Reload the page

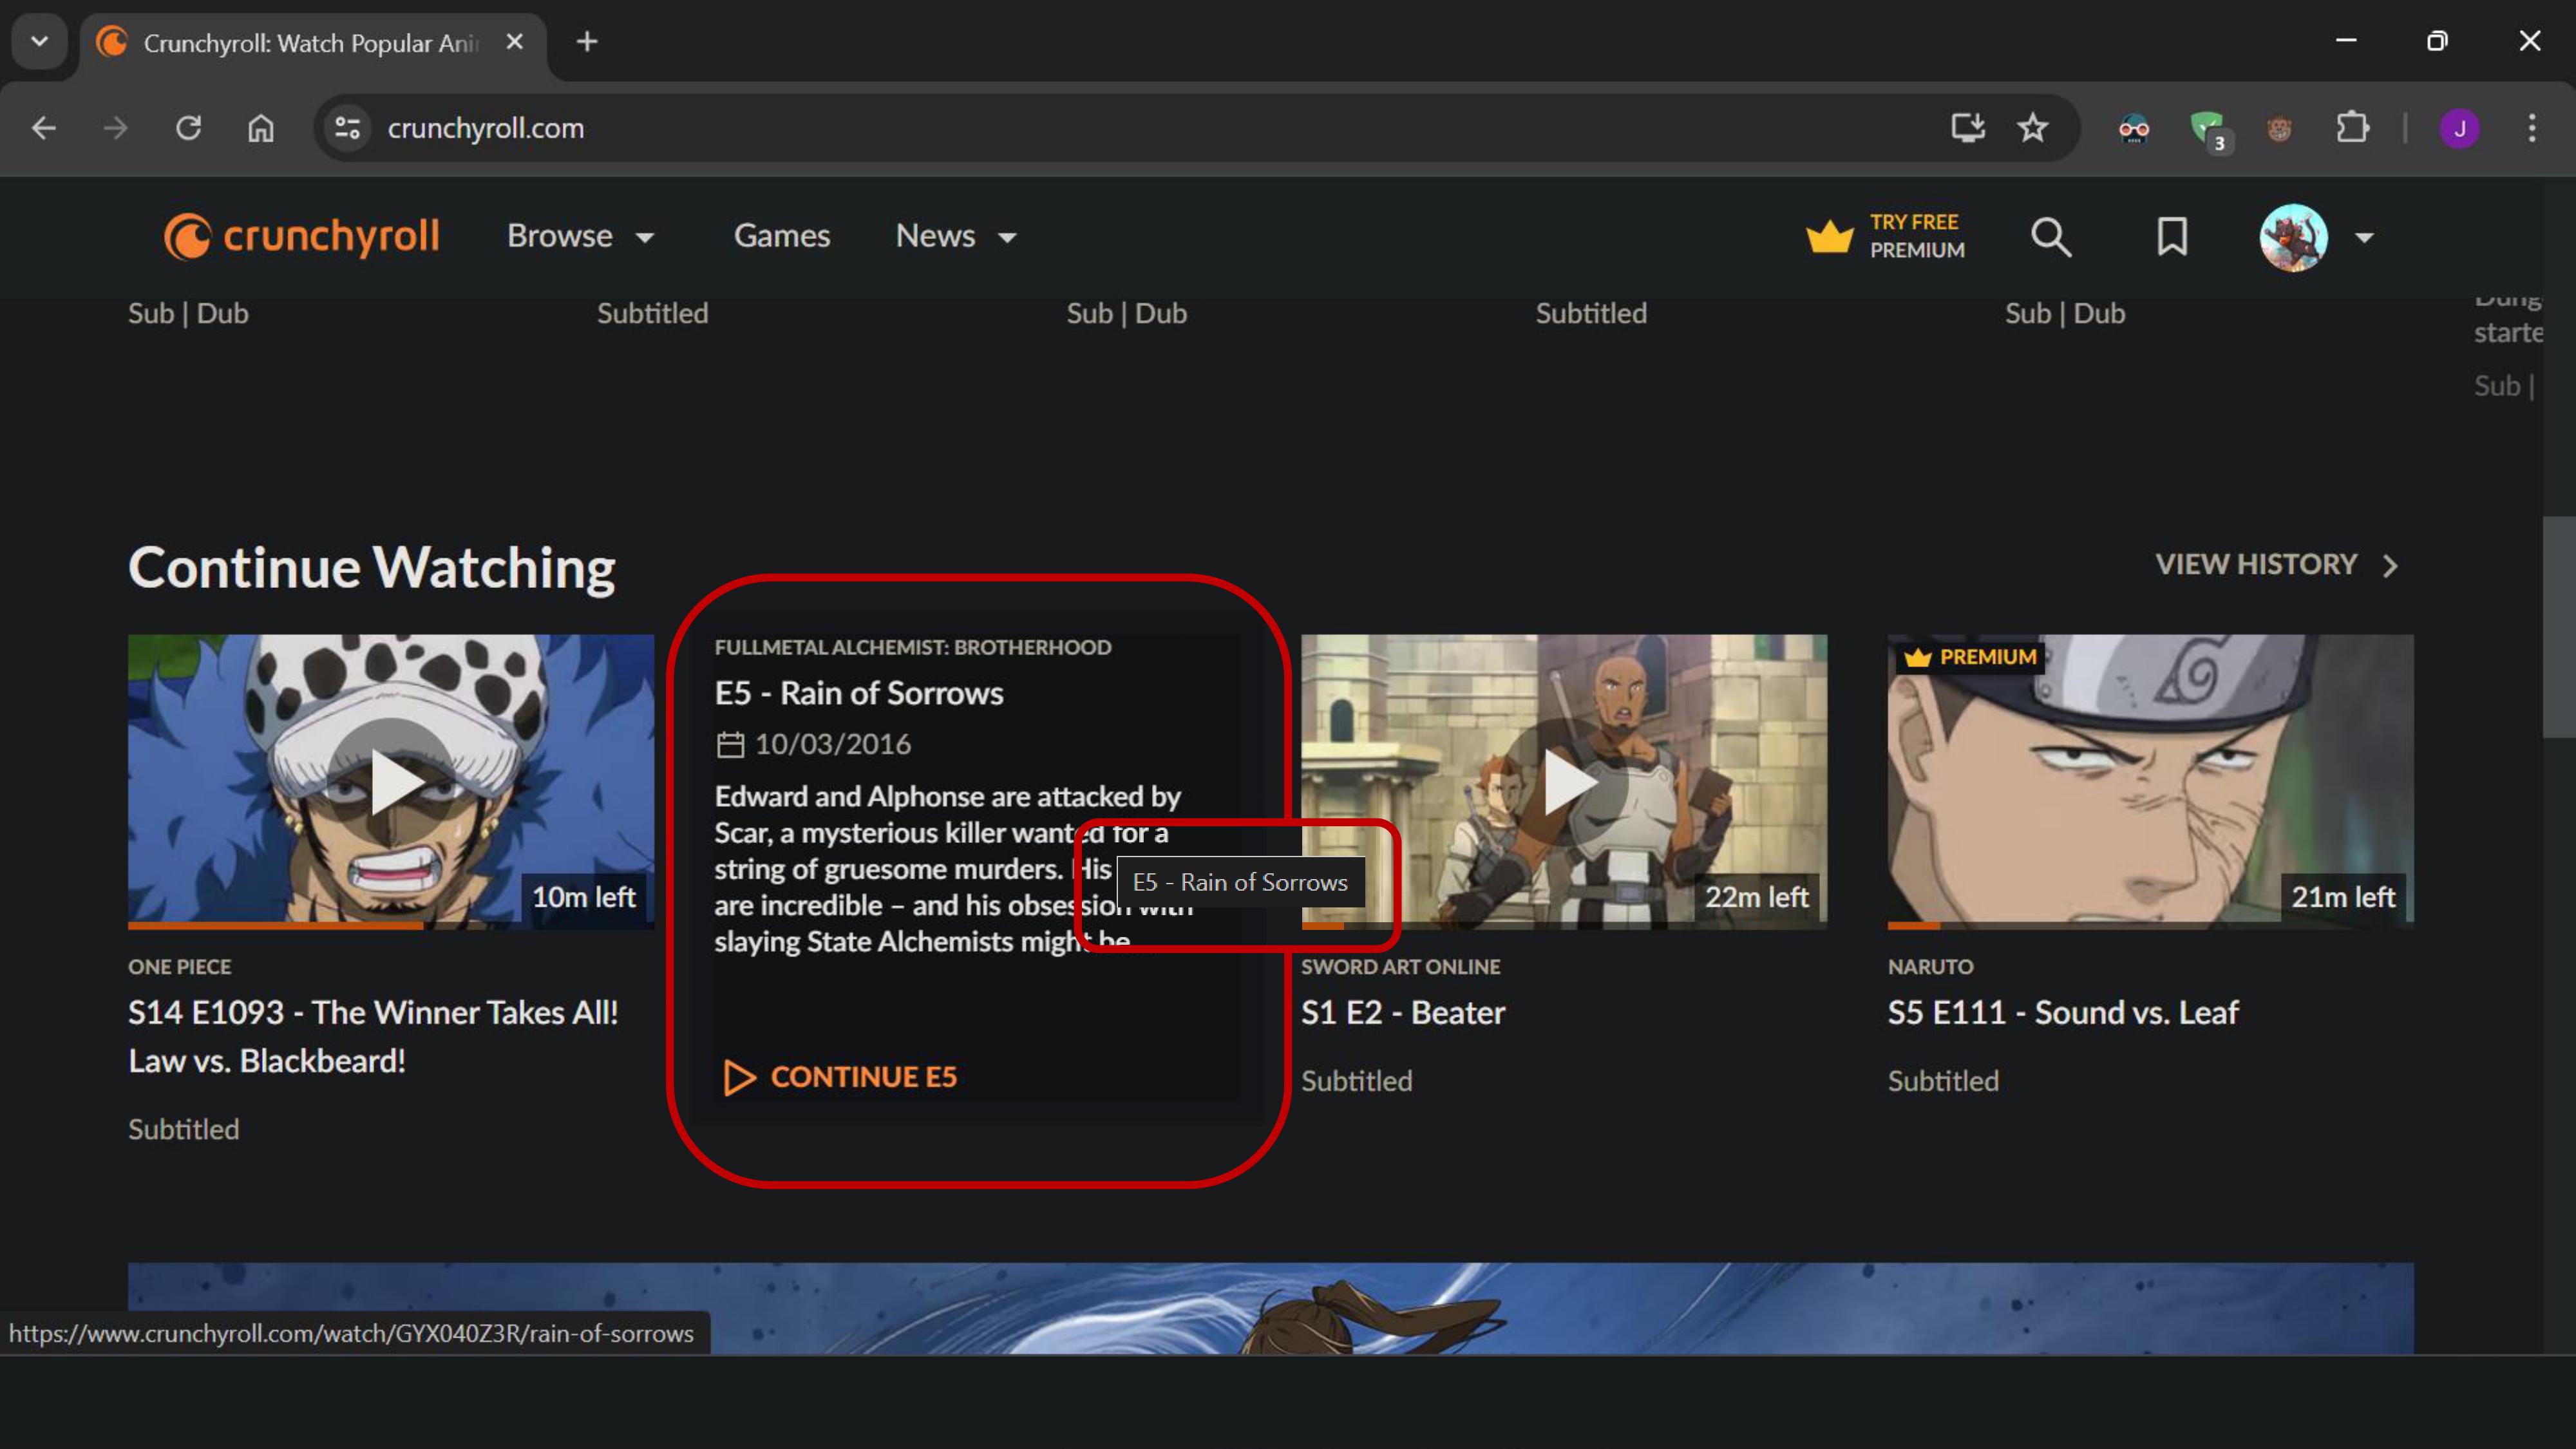[x=188, y=128]
